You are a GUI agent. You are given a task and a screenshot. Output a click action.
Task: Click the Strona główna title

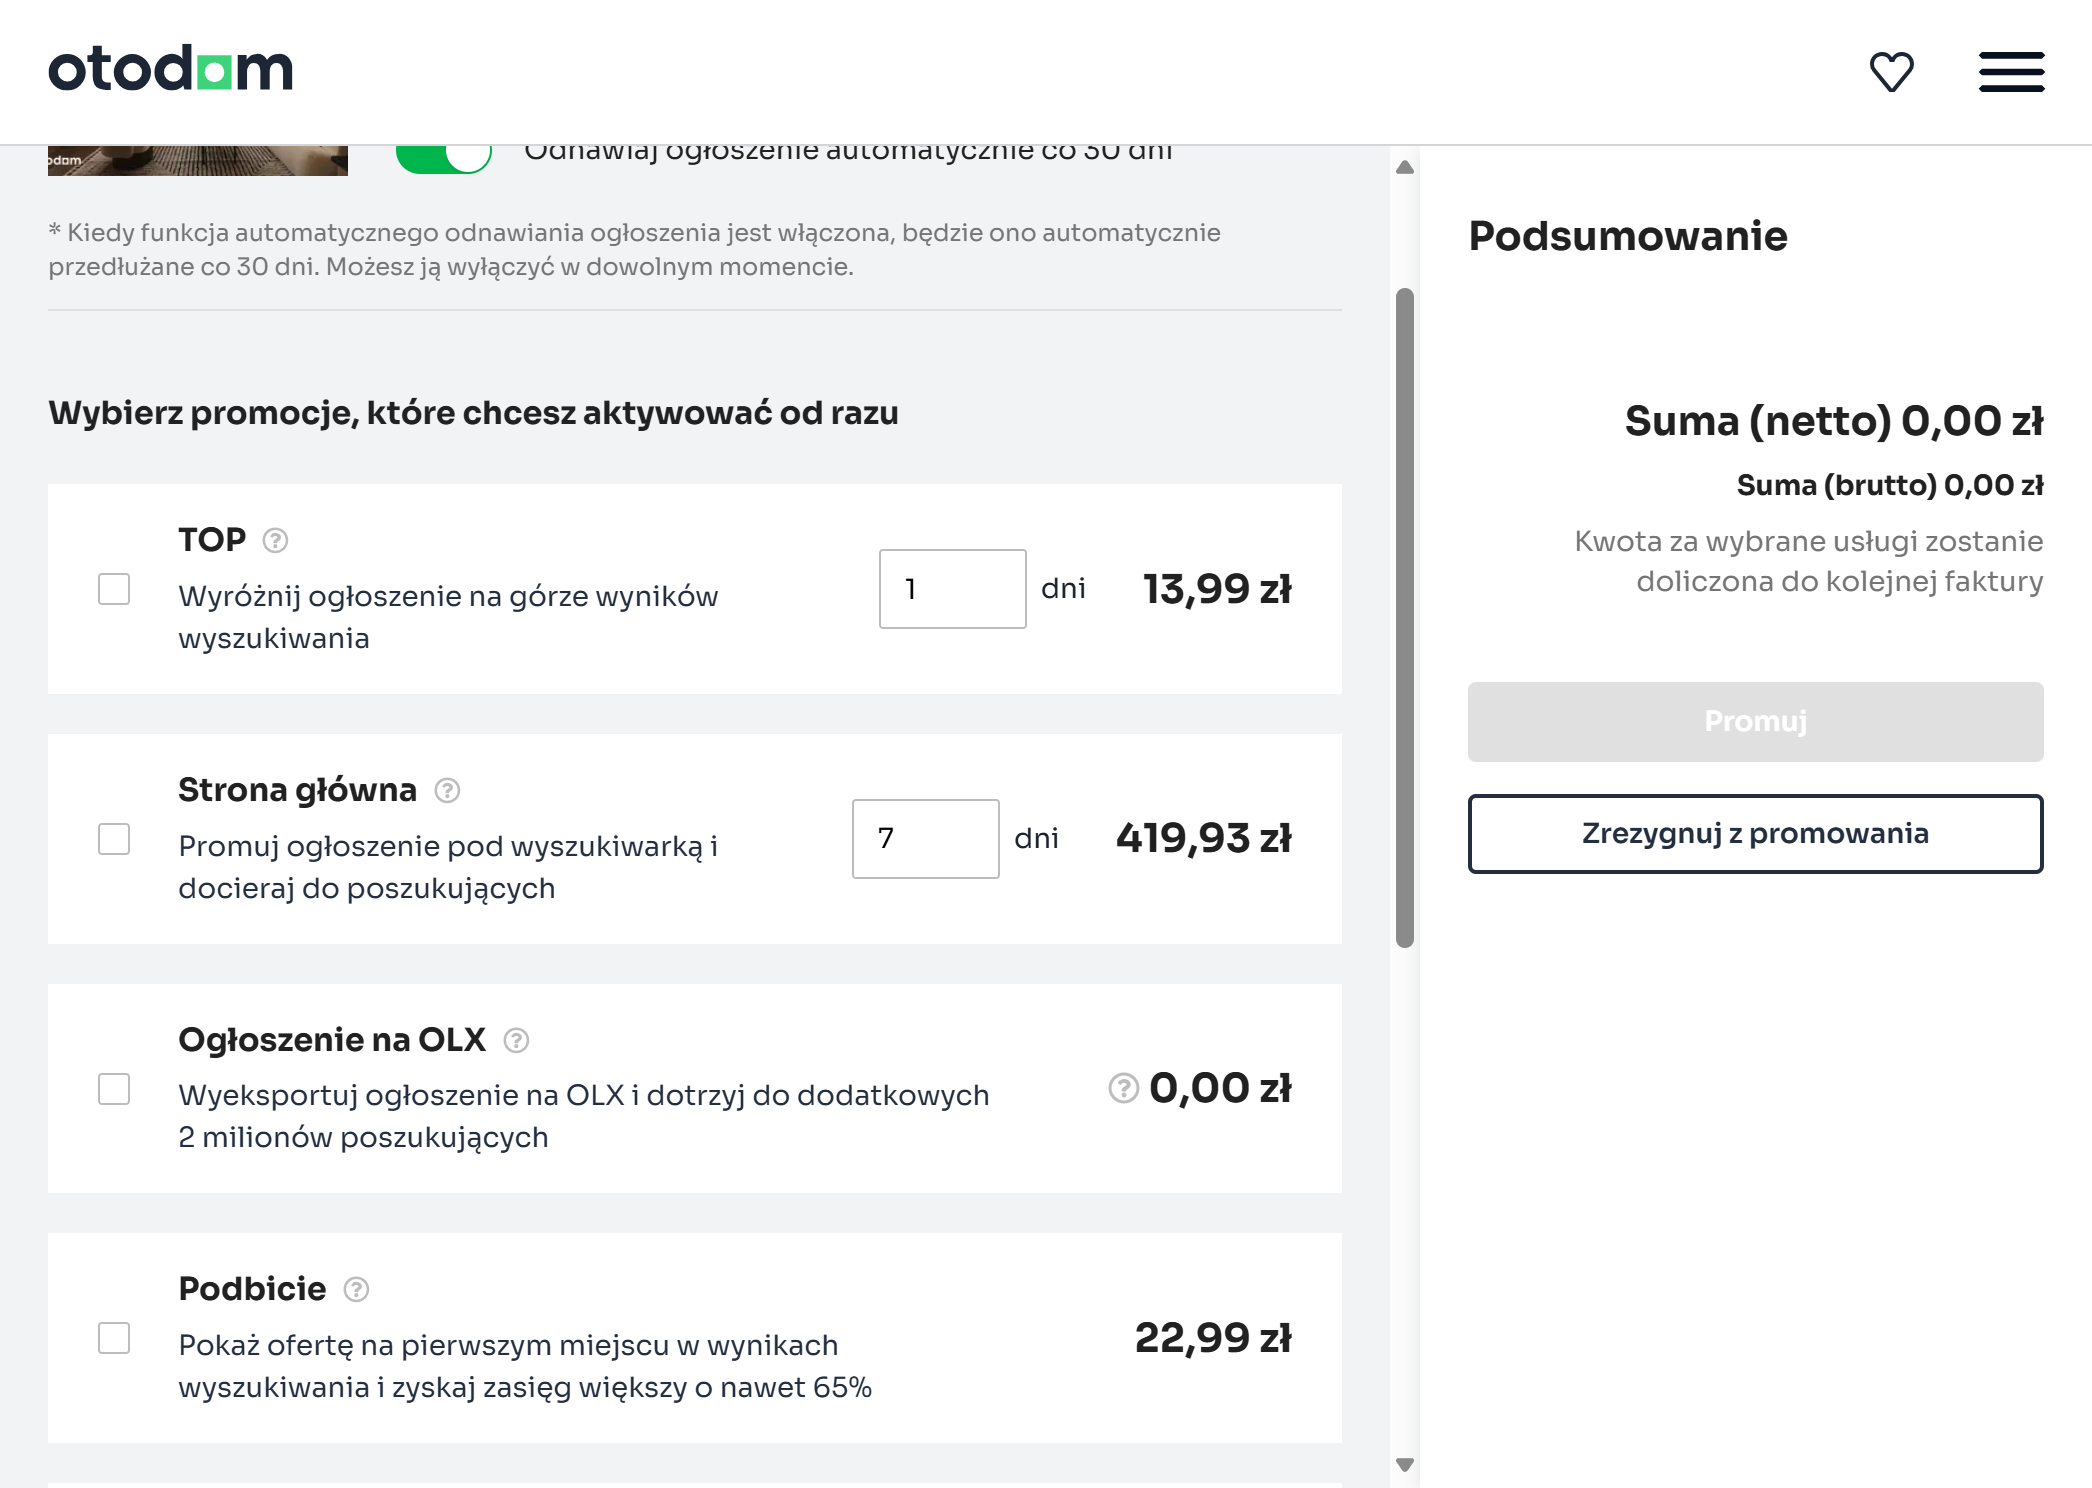click(x=297, y=790)
